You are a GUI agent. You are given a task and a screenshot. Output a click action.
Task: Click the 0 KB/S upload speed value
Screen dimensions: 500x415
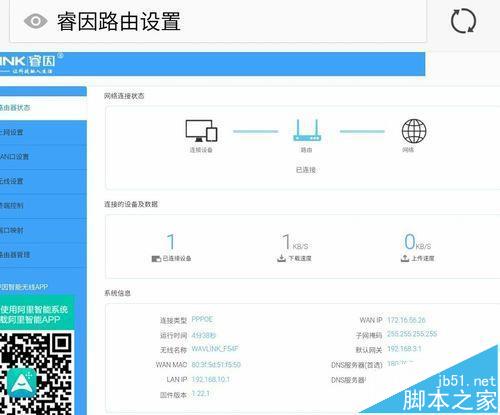pos(417,242)
